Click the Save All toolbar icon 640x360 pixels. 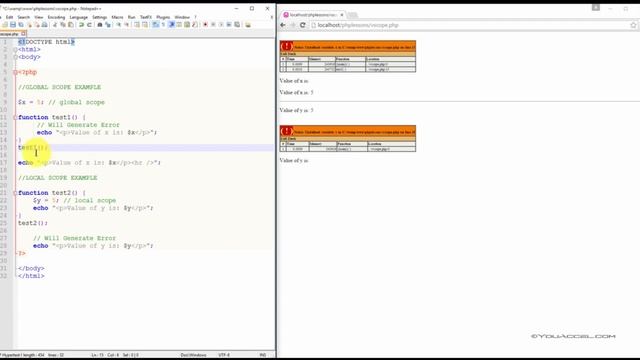point(21,25)
